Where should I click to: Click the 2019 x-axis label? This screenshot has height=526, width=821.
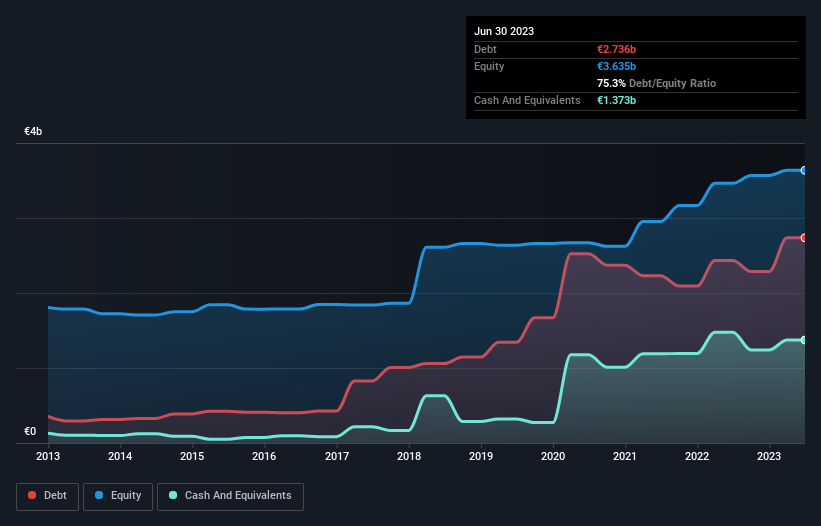(x=481, y=456)
